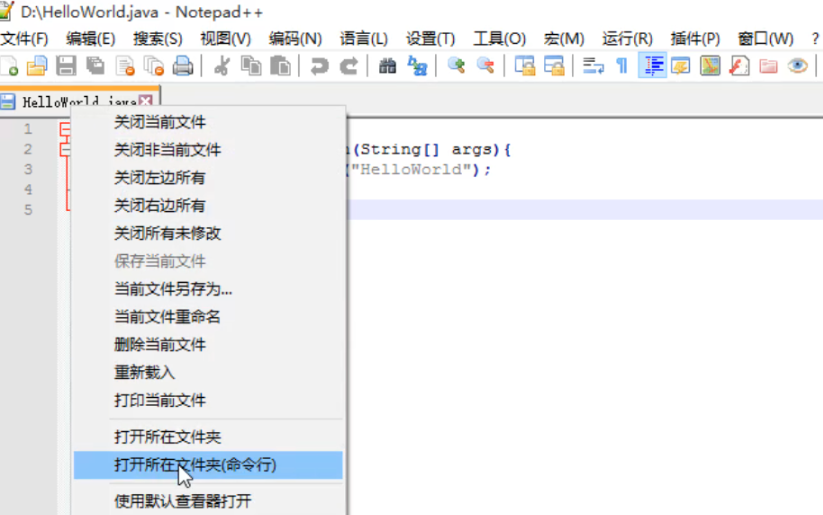Viewport: 823px width, 515px height.
Task: Click the Undo arrow icon
Action: coord(319,66)
